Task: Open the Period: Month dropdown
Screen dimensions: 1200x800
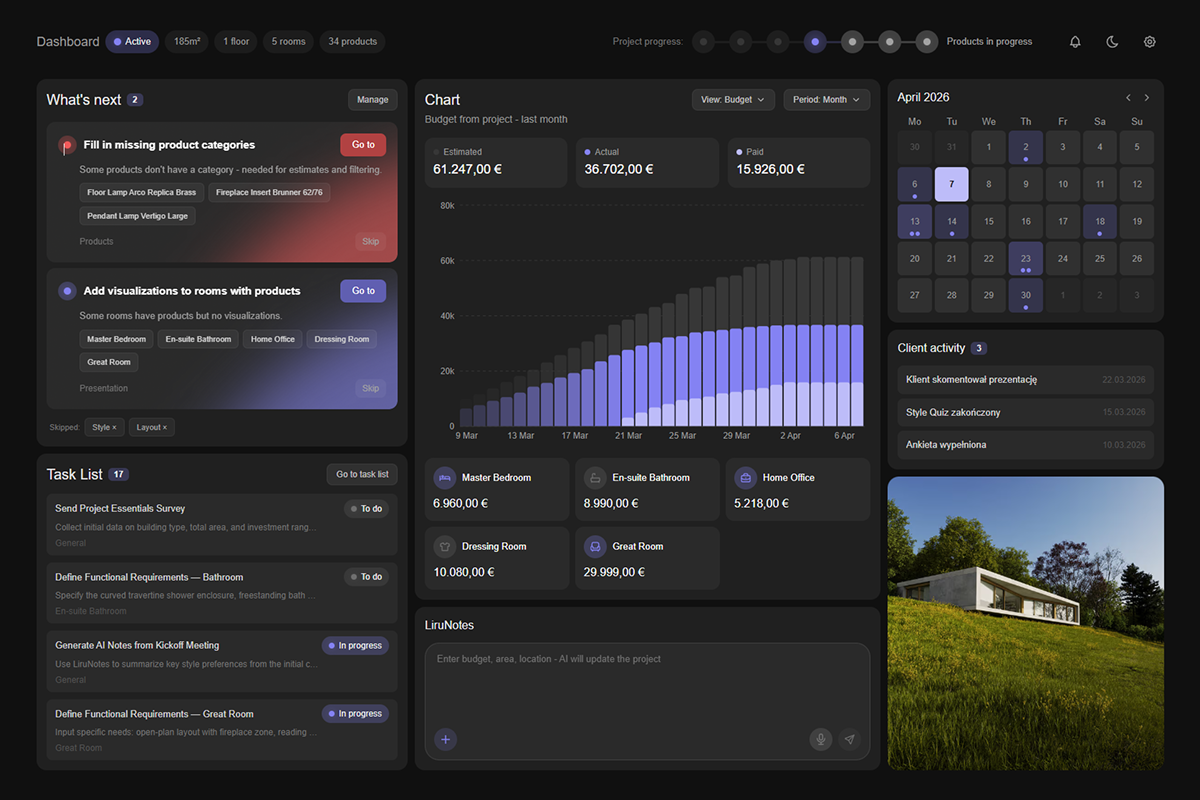Action: 826,99
